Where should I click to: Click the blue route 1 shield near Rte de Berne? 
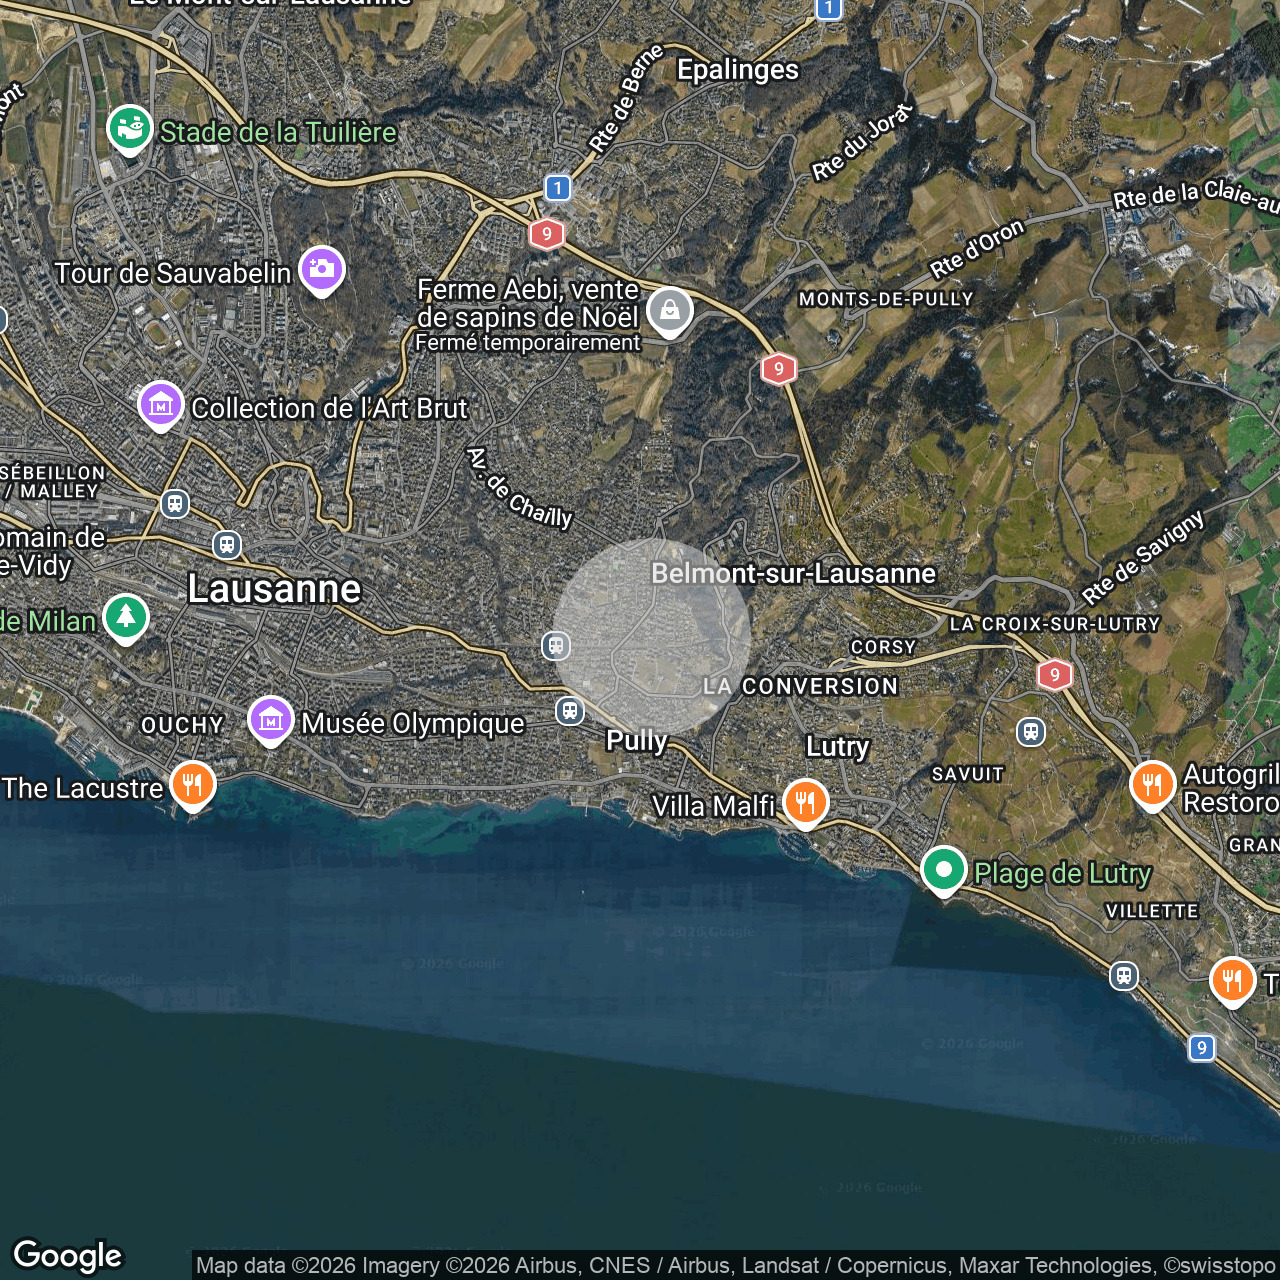point(558,188)
